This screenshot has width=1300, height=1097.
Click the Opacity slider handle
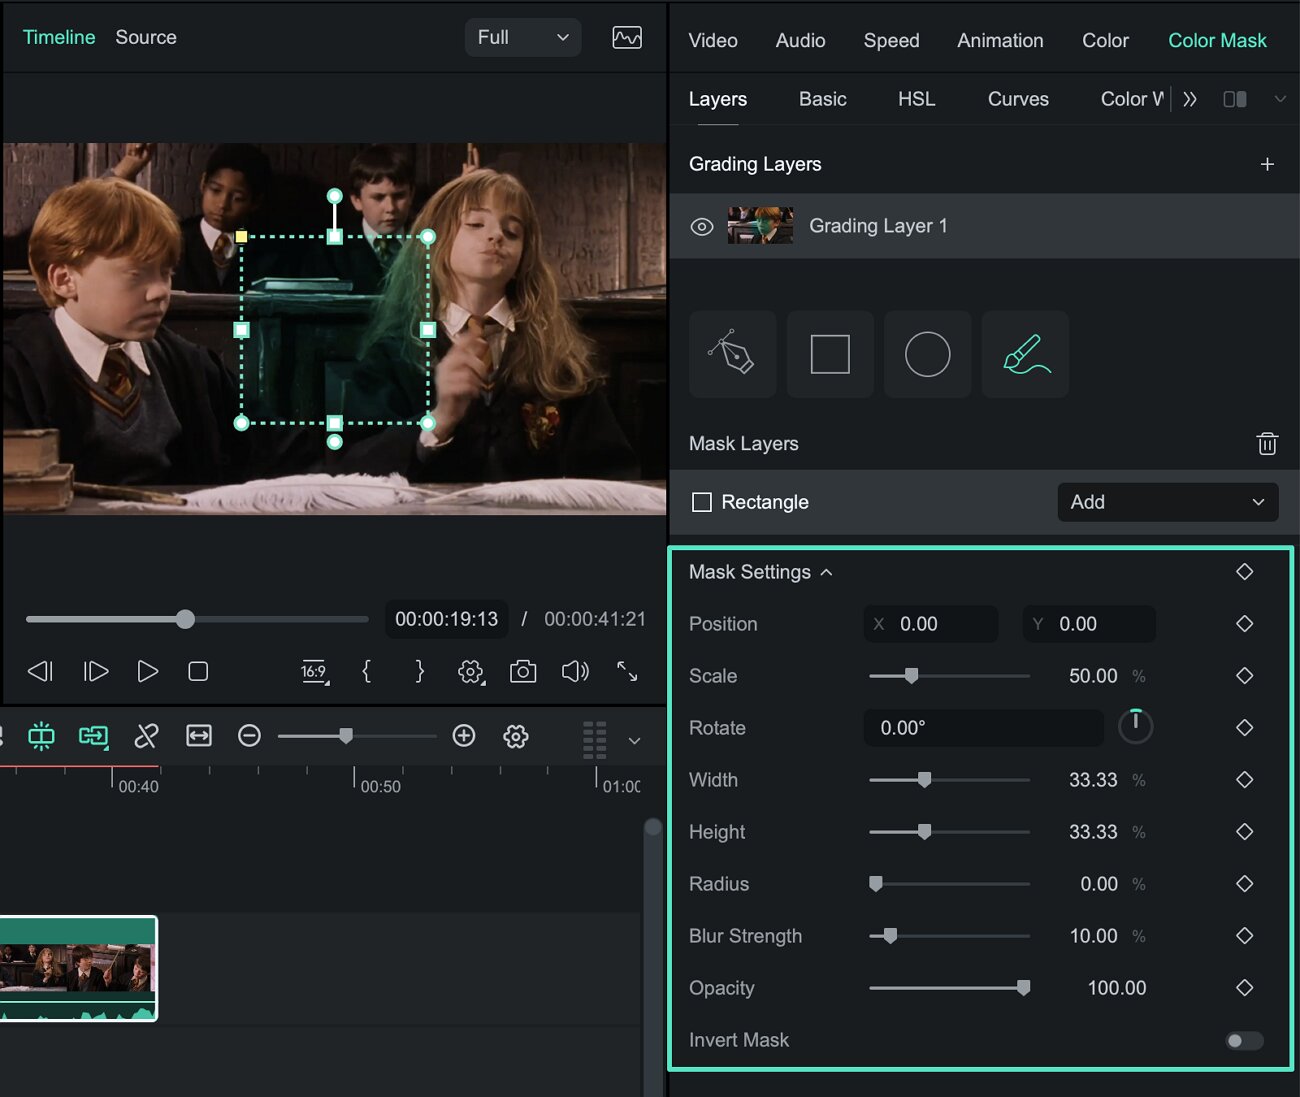(x=1023, y=988)
